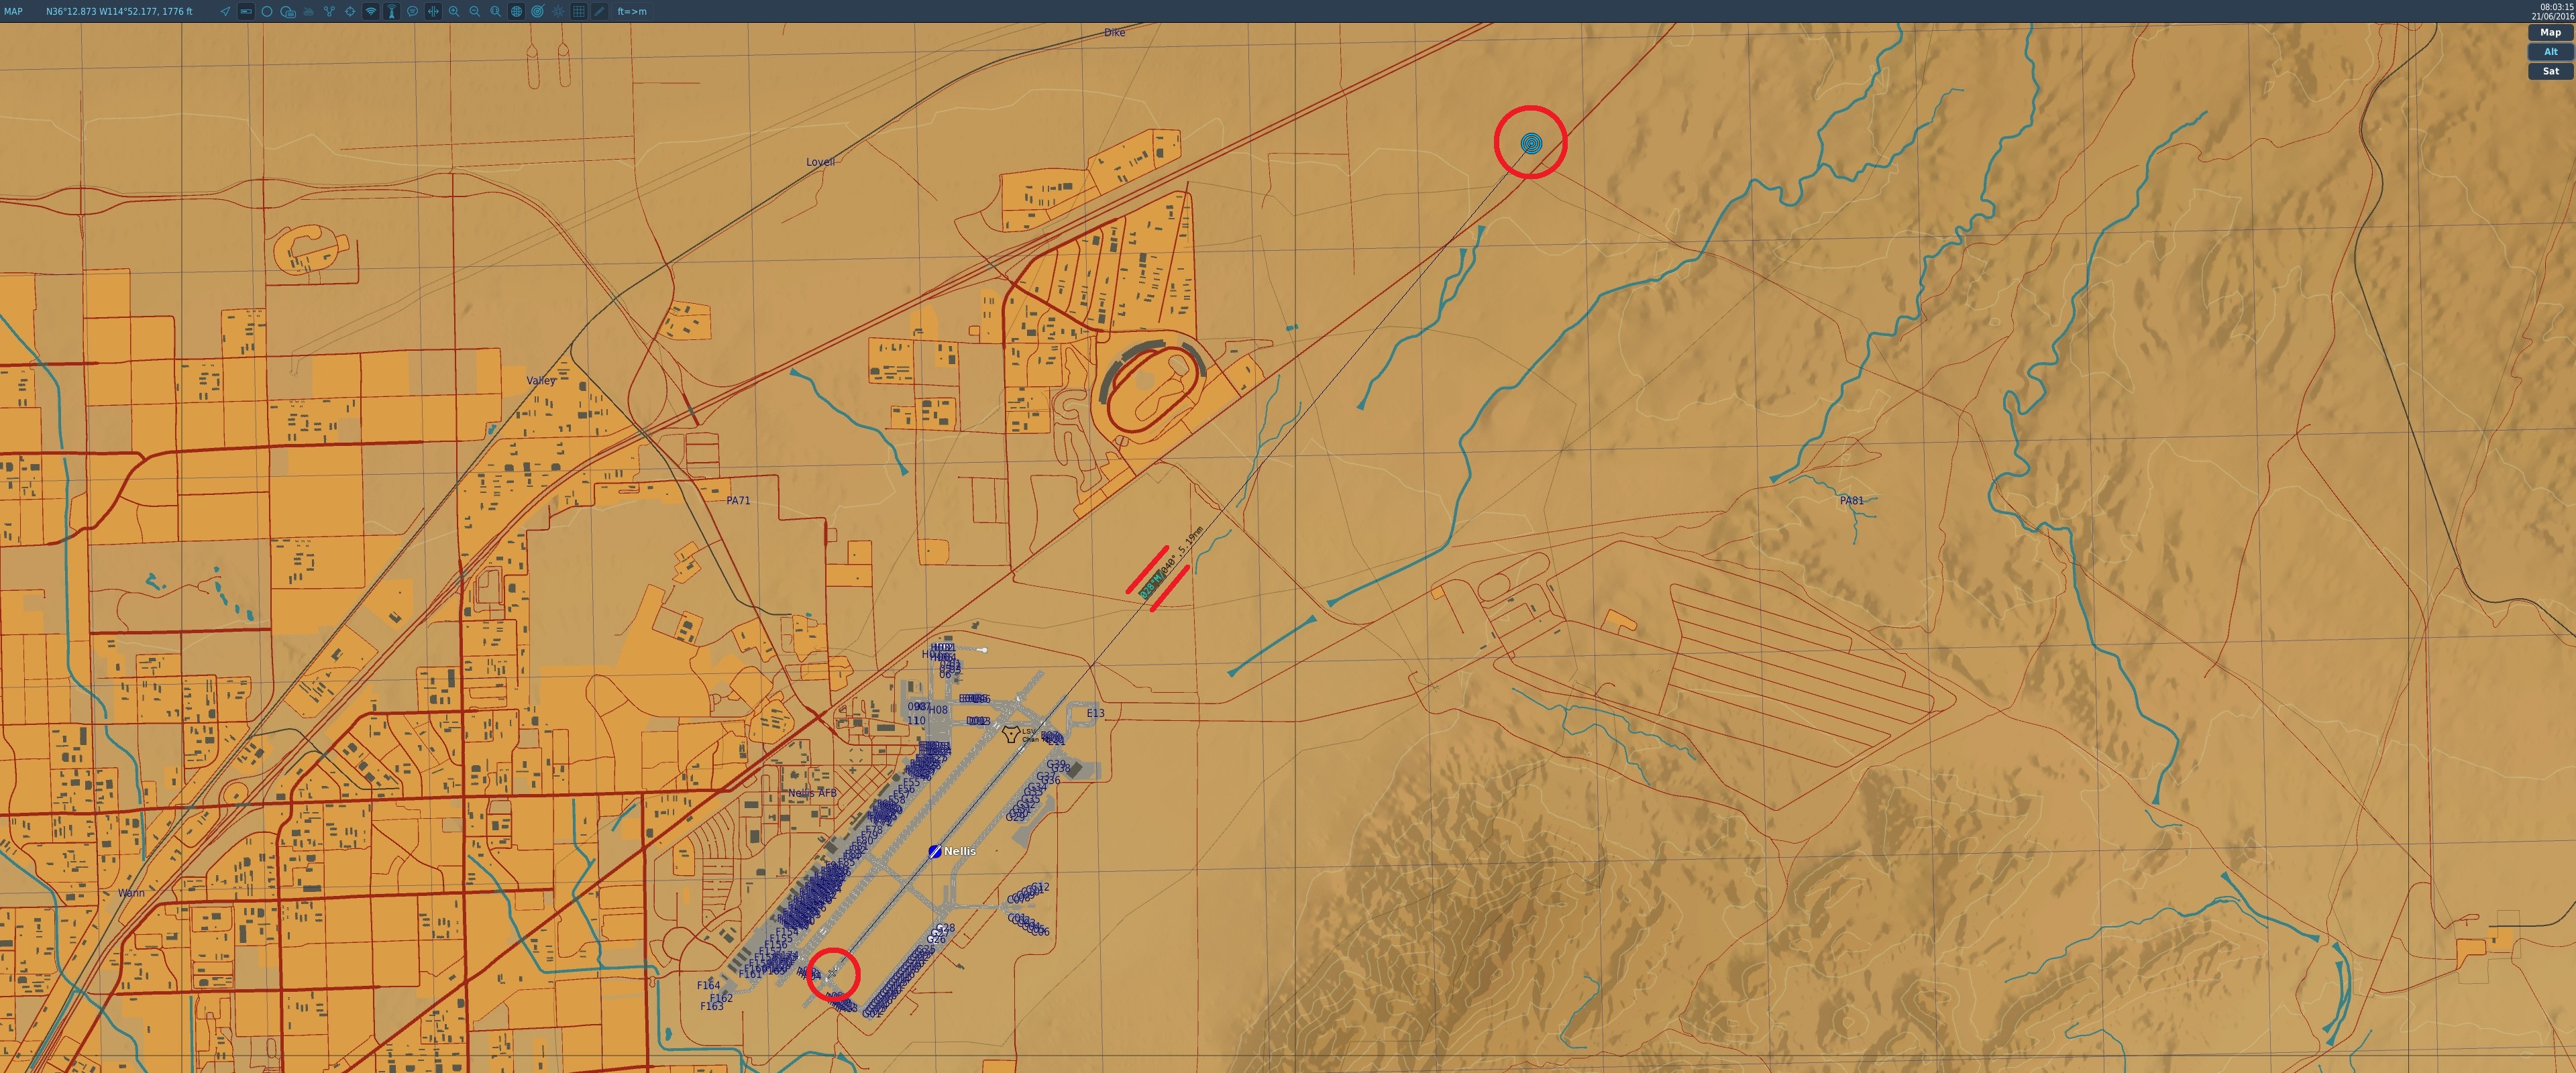Click the MAP title label
This screenshot has height=1073, width=2576.
pos(14,11)
